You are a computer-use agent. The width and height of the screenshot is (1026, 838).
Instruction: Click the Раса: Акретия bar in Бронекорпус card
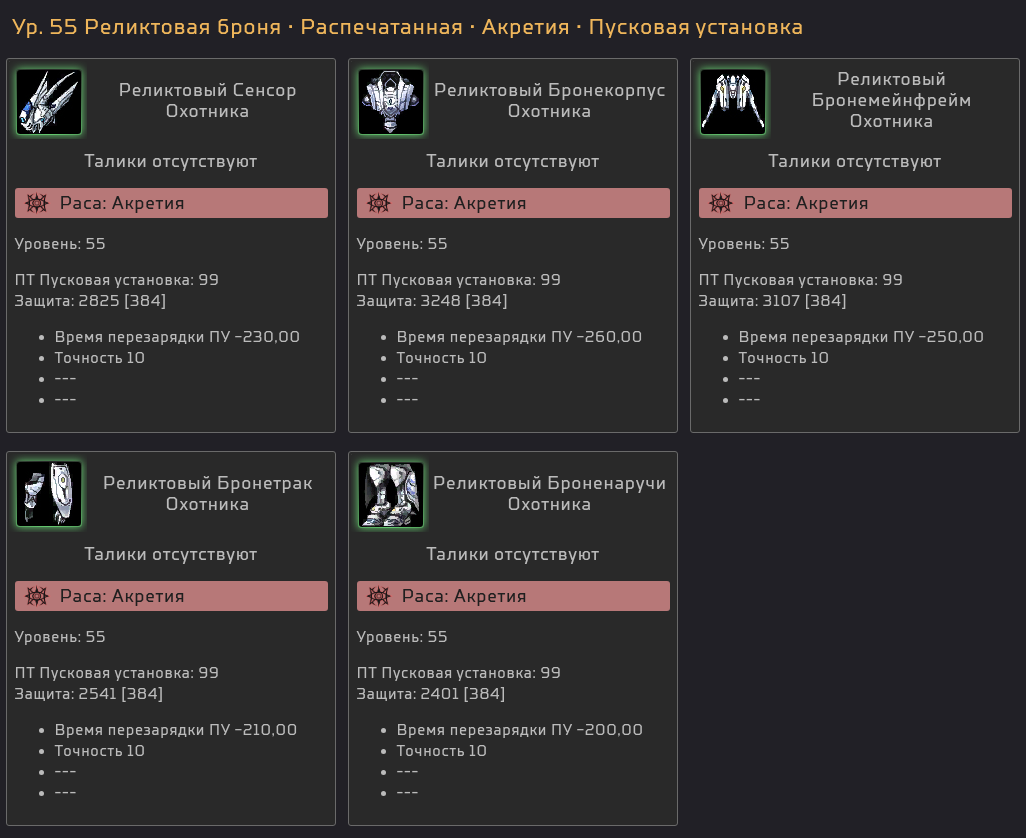point(513,203)
